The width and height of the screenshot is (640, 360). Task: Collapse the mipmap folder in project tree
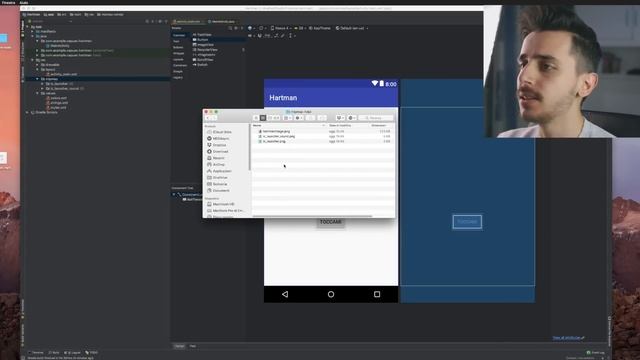pos(38,79)
